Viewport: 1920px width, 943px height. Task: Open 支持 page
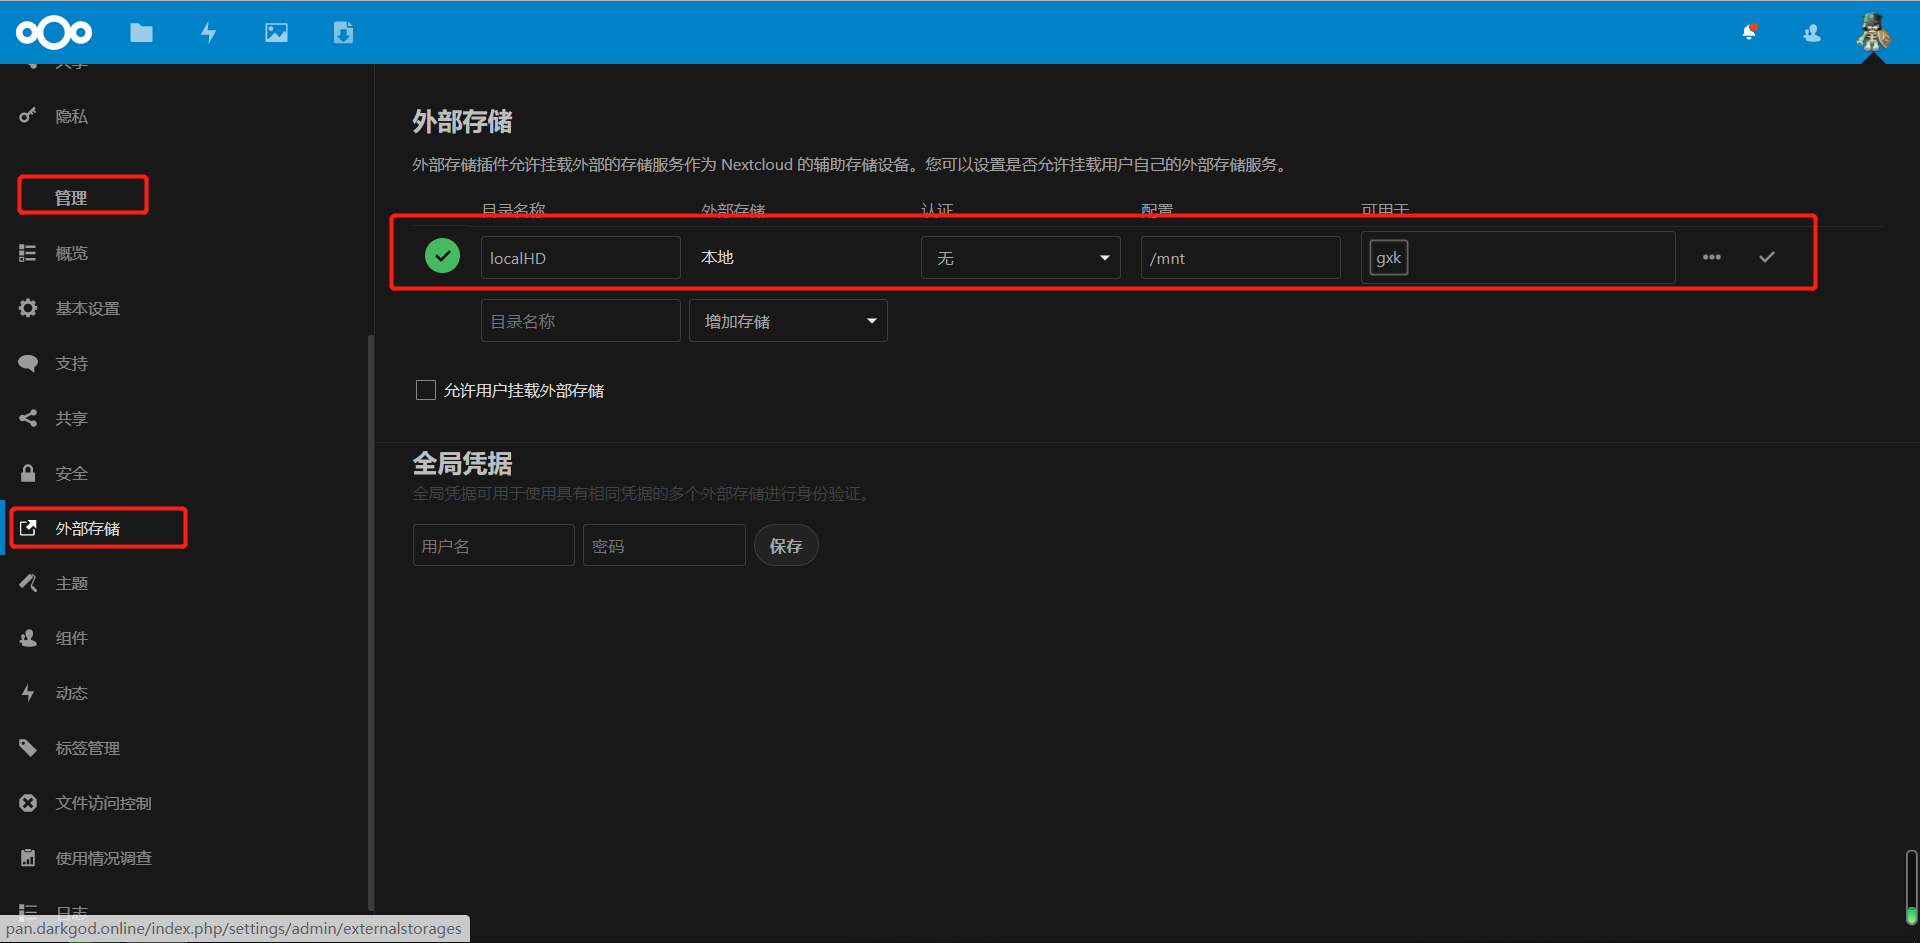click(x=72, y=364)
